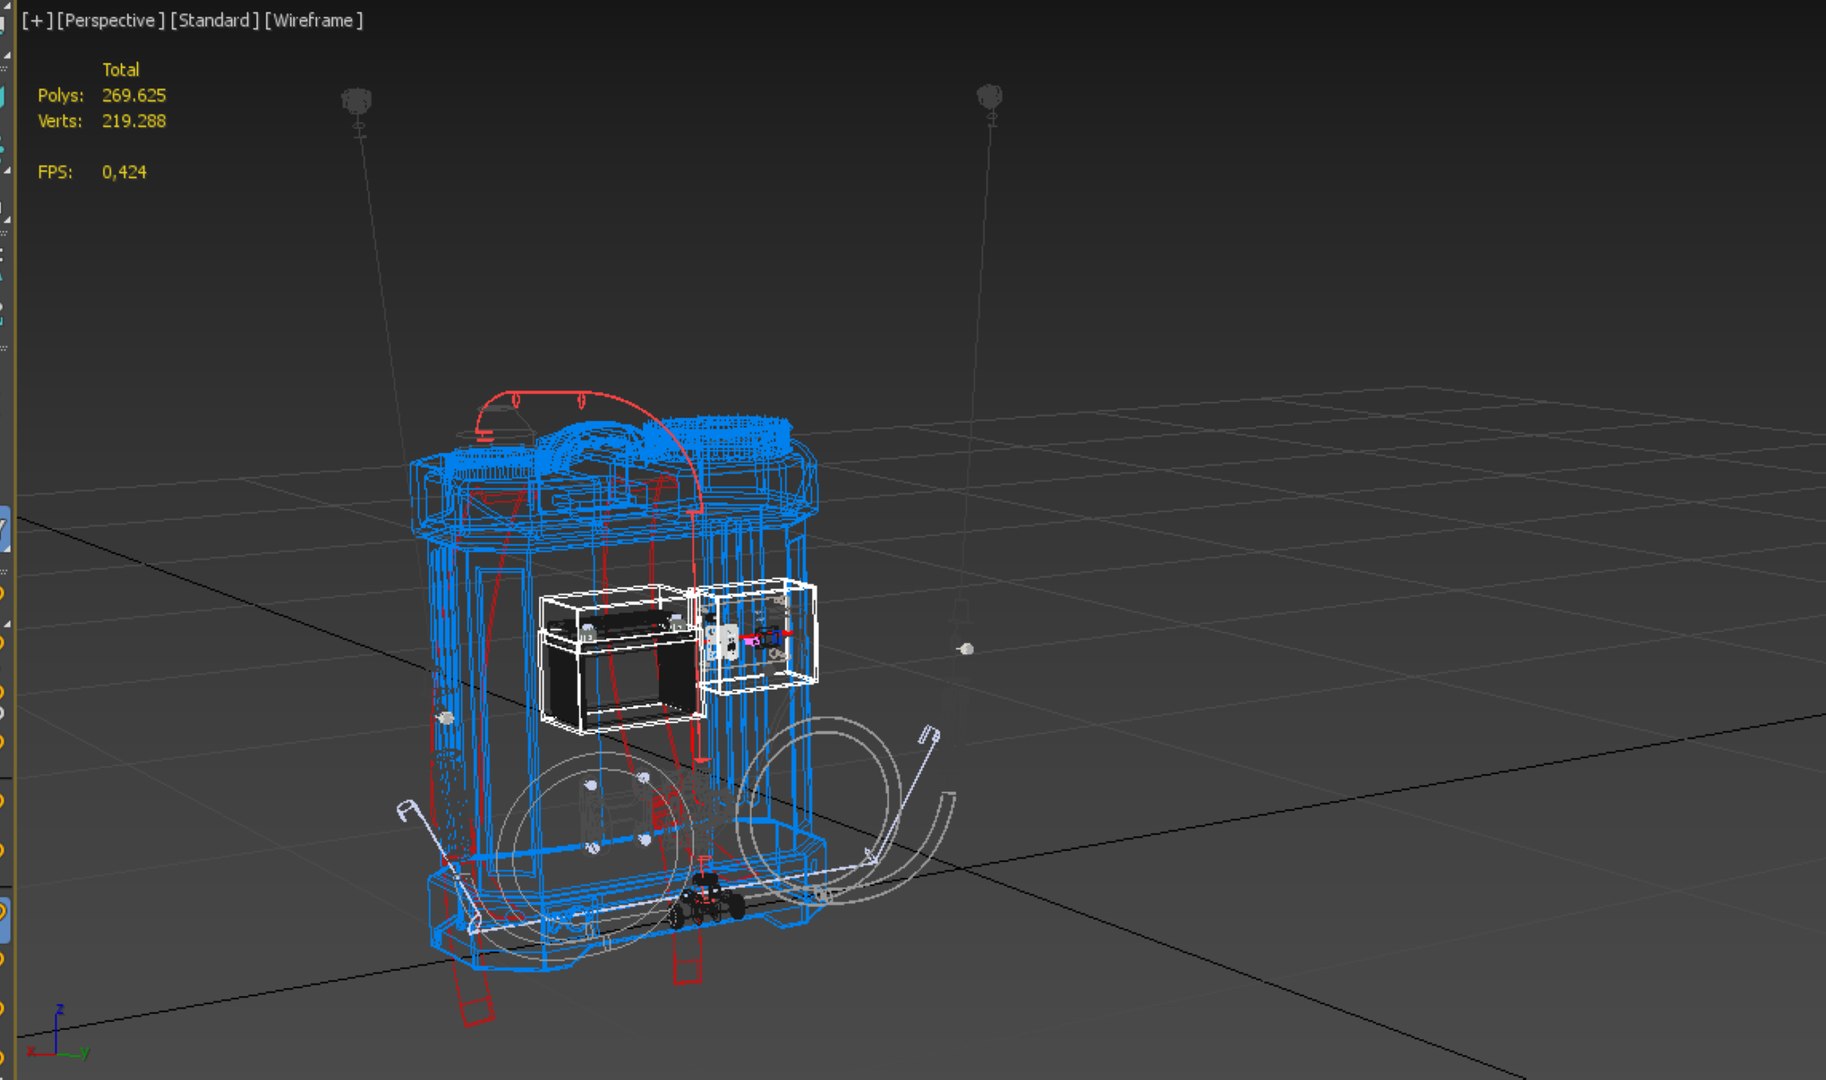Click the XYZ world axis tripod
The height and width of the screenshot is (1080, 1826).
pos(58,1032)
